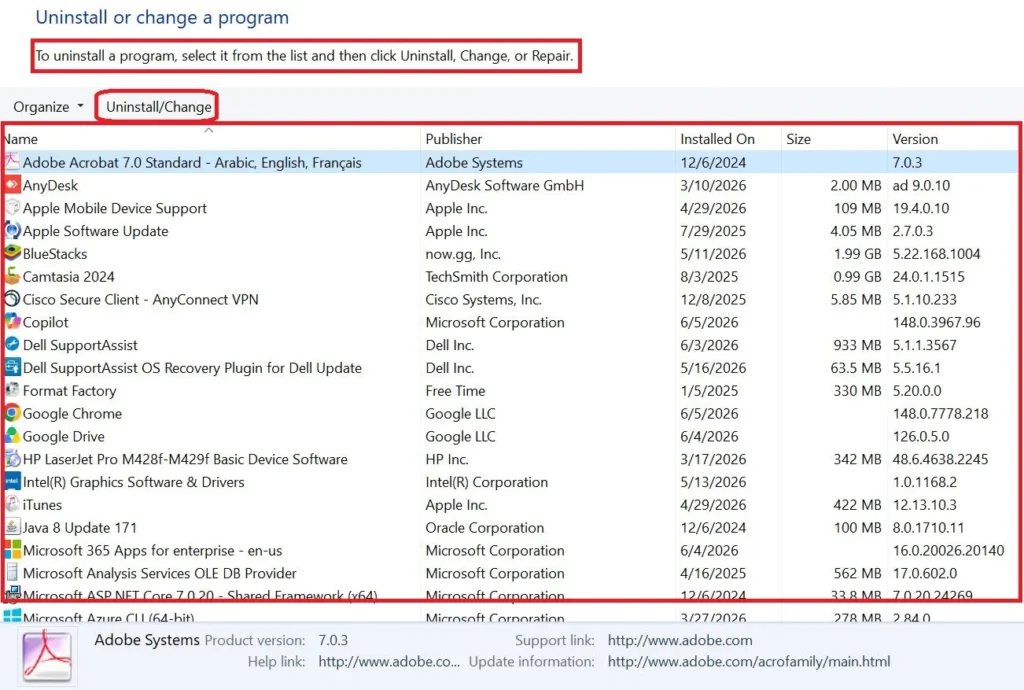The width and height of the screenshot is (1024, 690).
Task: Select the row named Copilot
Action: 511,322
